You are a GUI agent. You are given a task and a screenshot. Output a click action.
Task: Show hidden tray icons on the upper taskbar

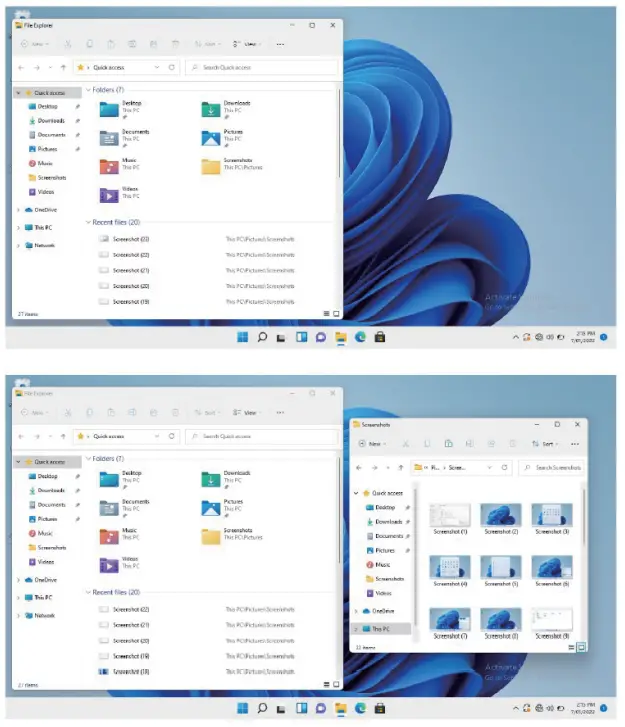(x=516, y=337)
